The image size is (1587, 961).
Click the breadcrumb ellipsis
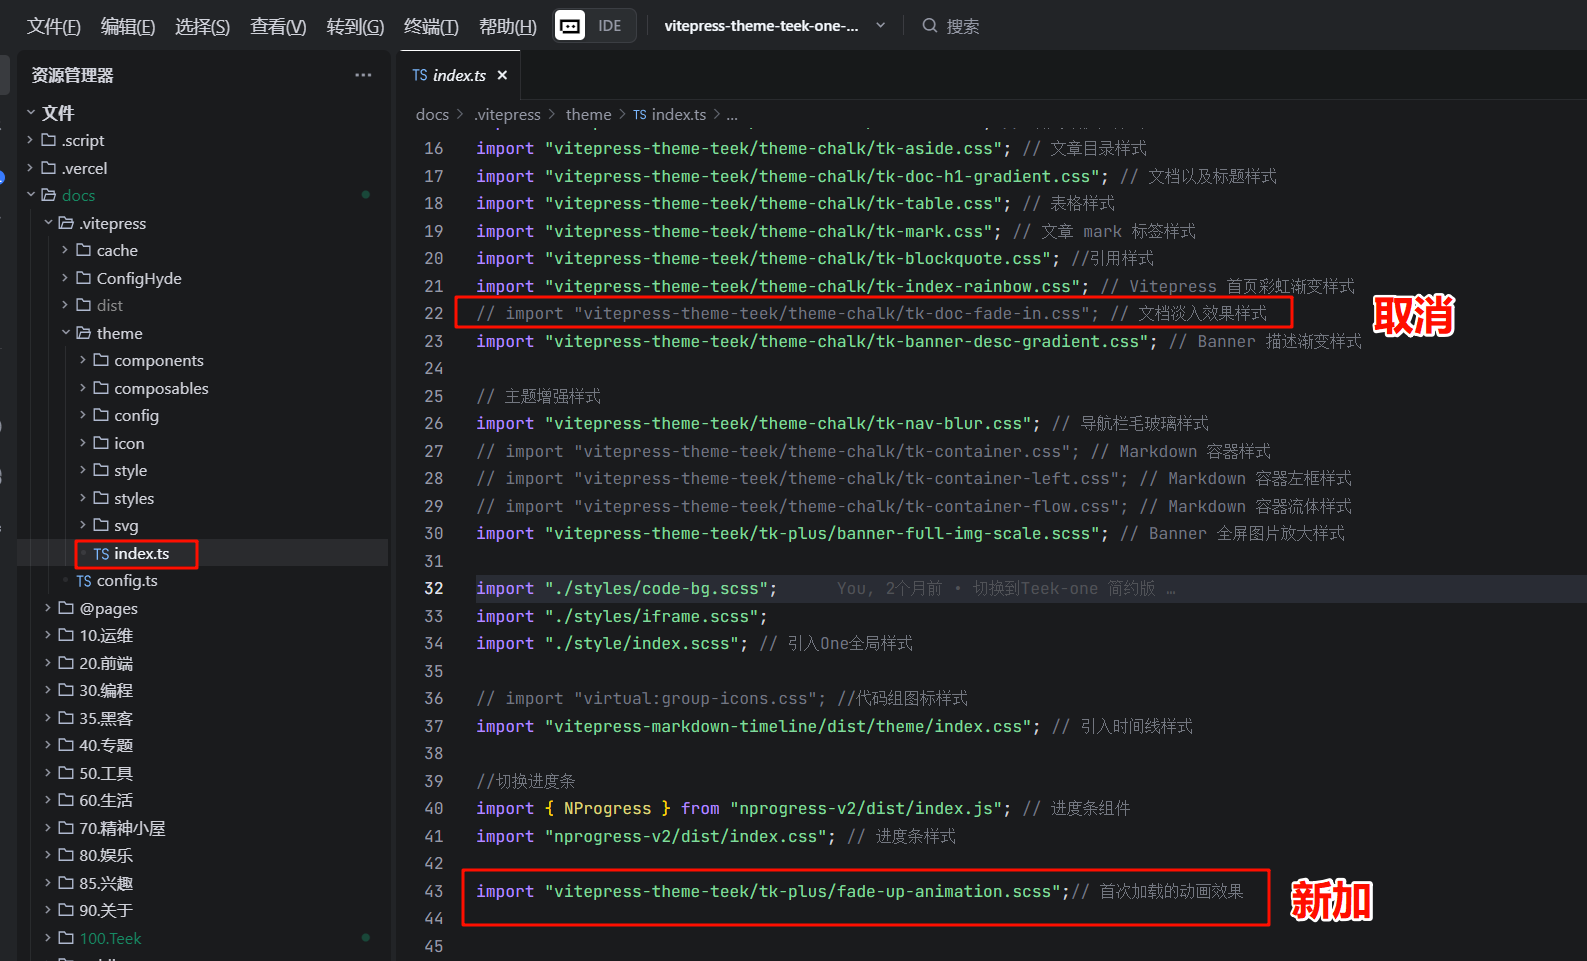pyautogui.click(x=732, y=115)
